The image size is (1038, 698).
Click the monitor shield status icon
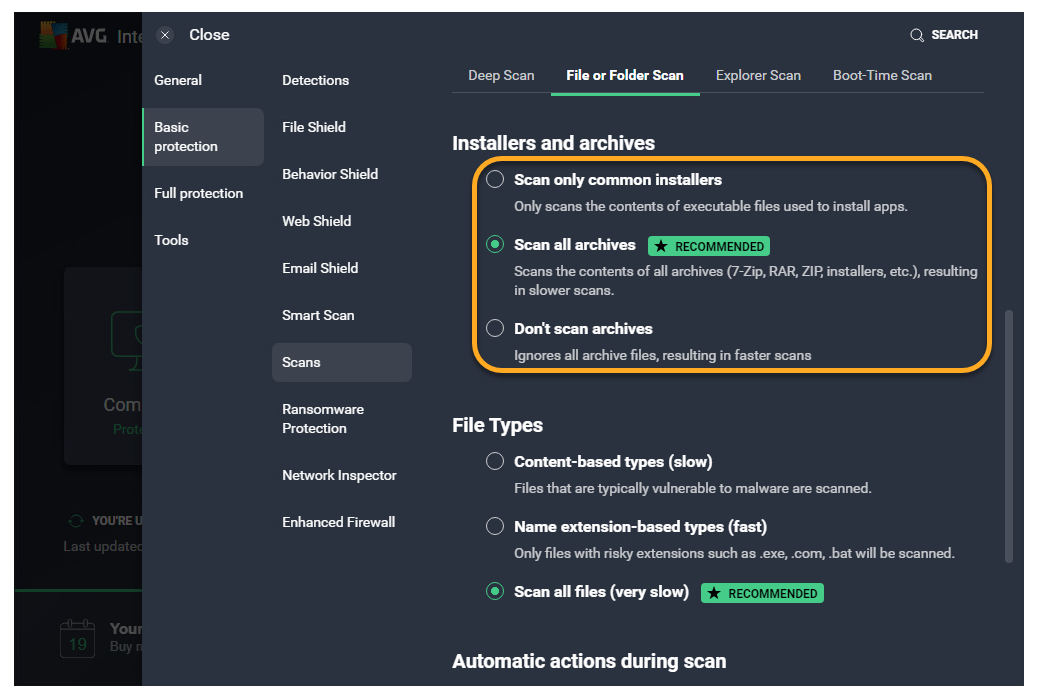[x=126, y=335]
